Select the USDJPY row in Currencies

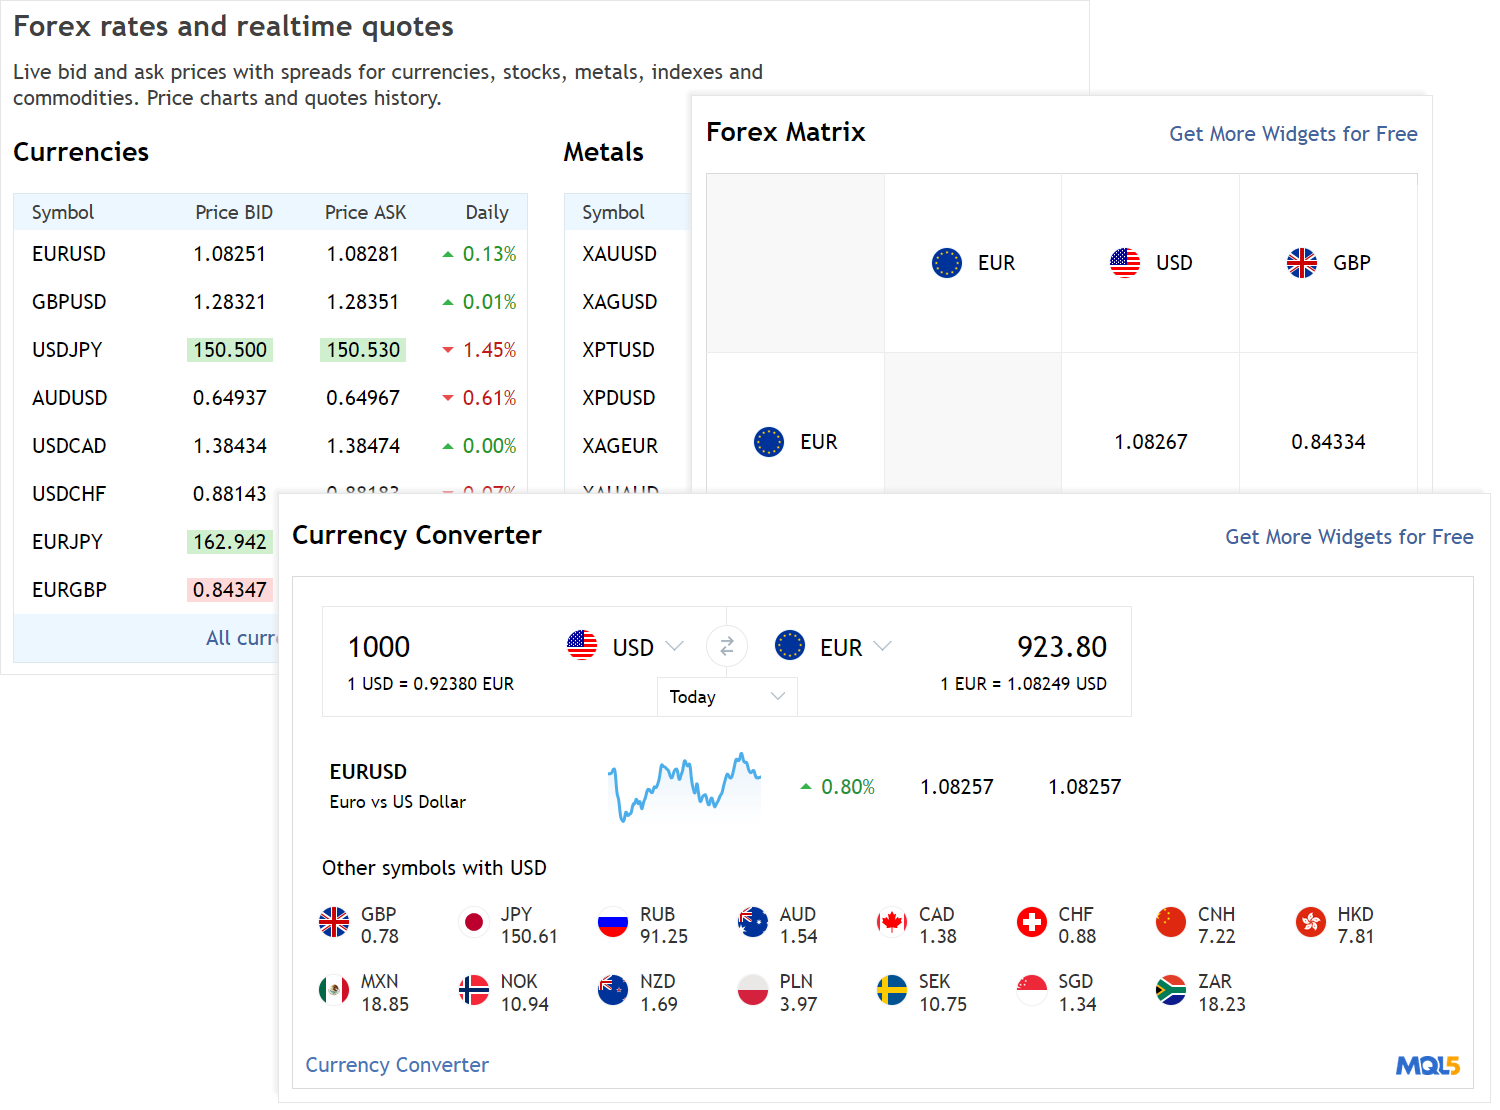pos(68,350)
